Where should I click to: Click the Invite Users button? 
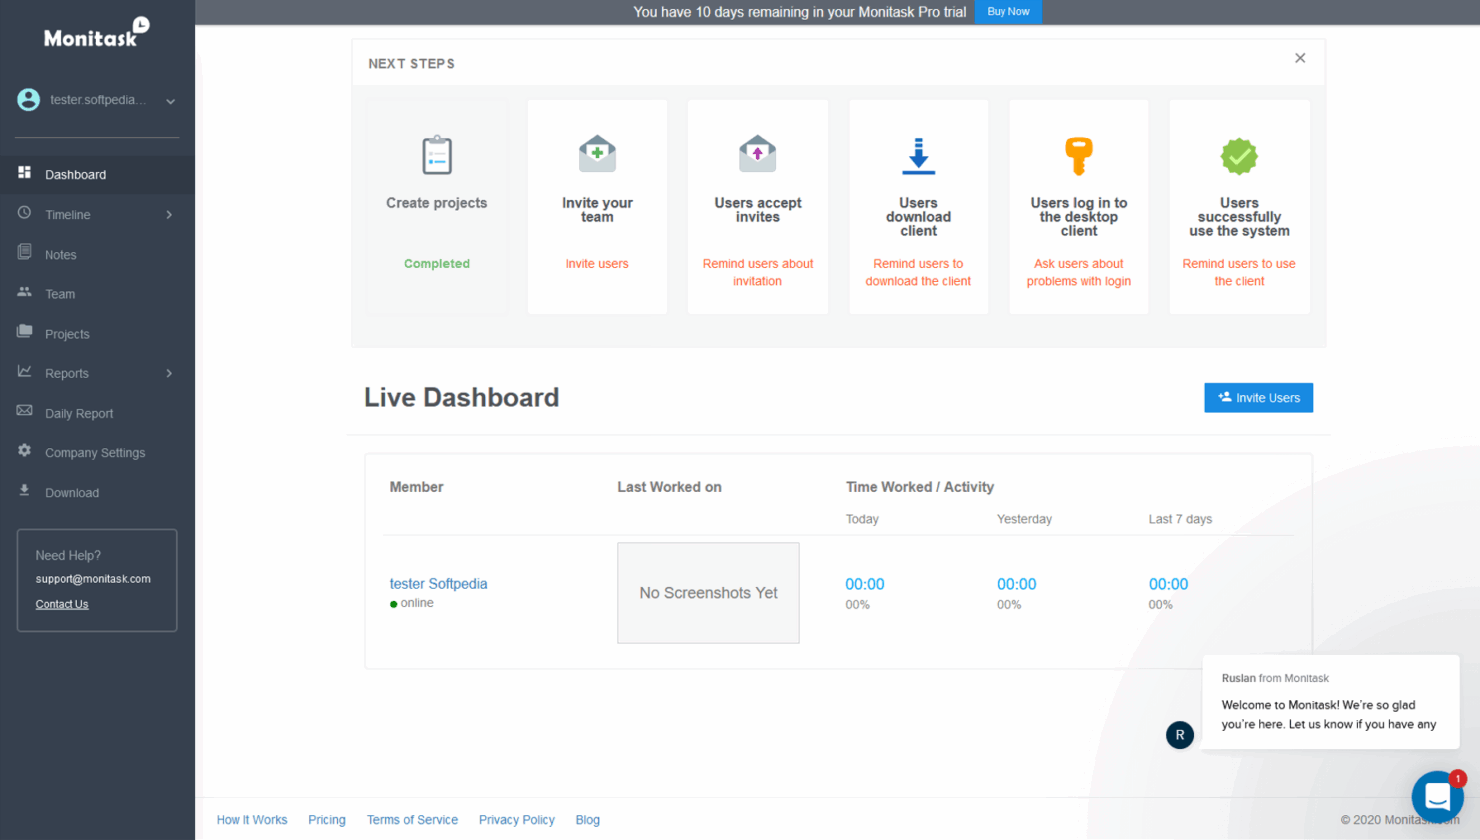pyautogui.click(x=1258, y=398)
